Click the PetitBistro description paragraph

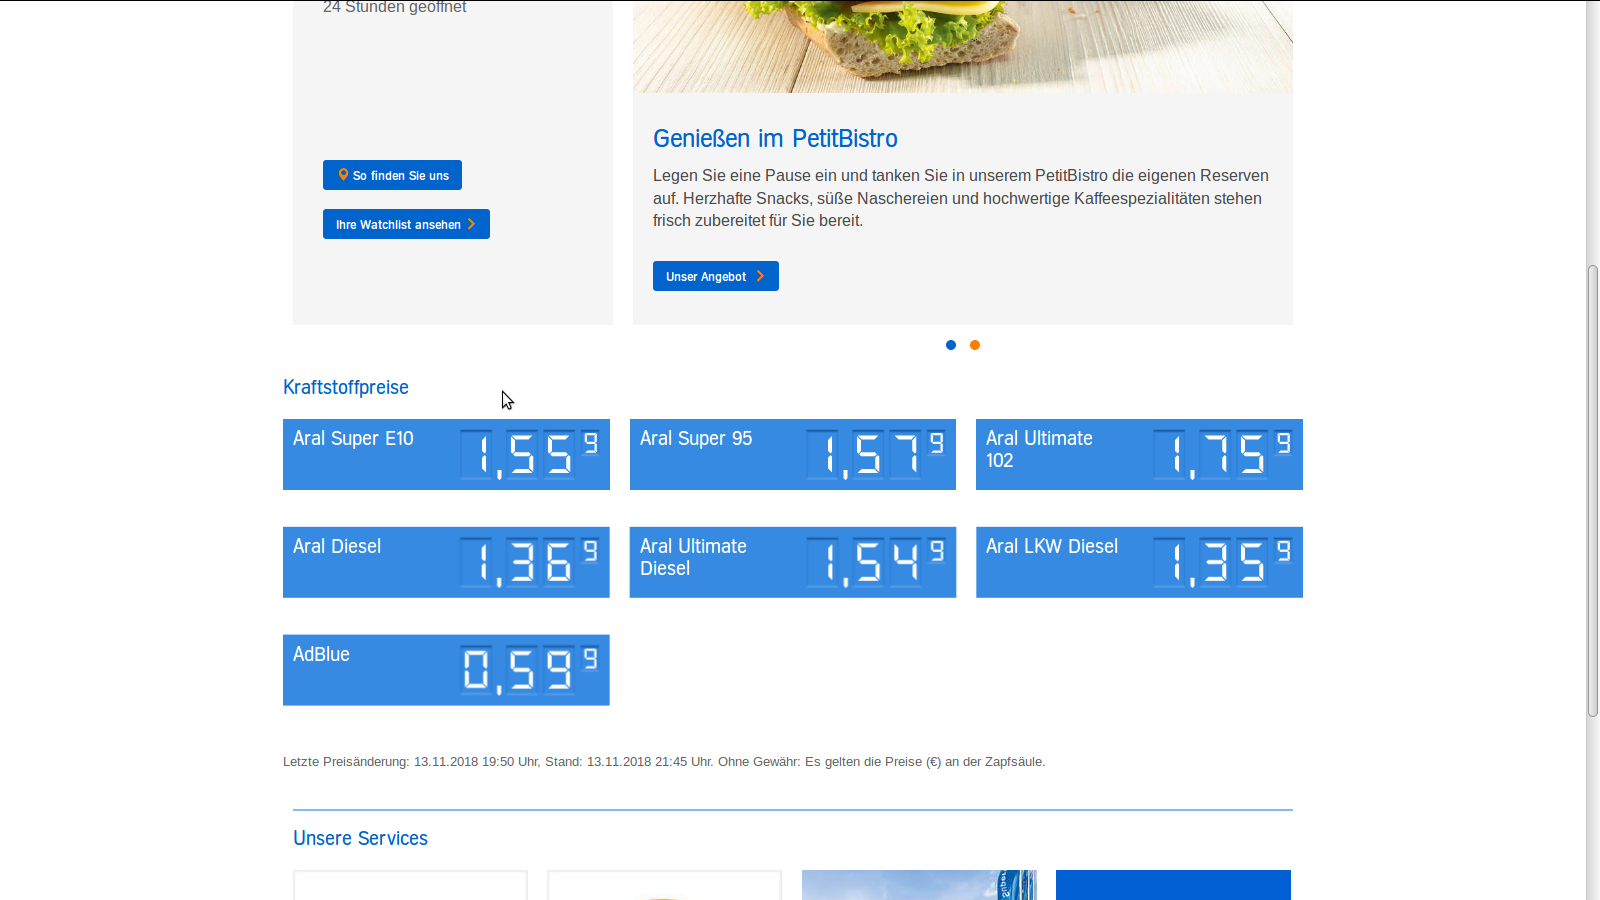click(961, 198)
